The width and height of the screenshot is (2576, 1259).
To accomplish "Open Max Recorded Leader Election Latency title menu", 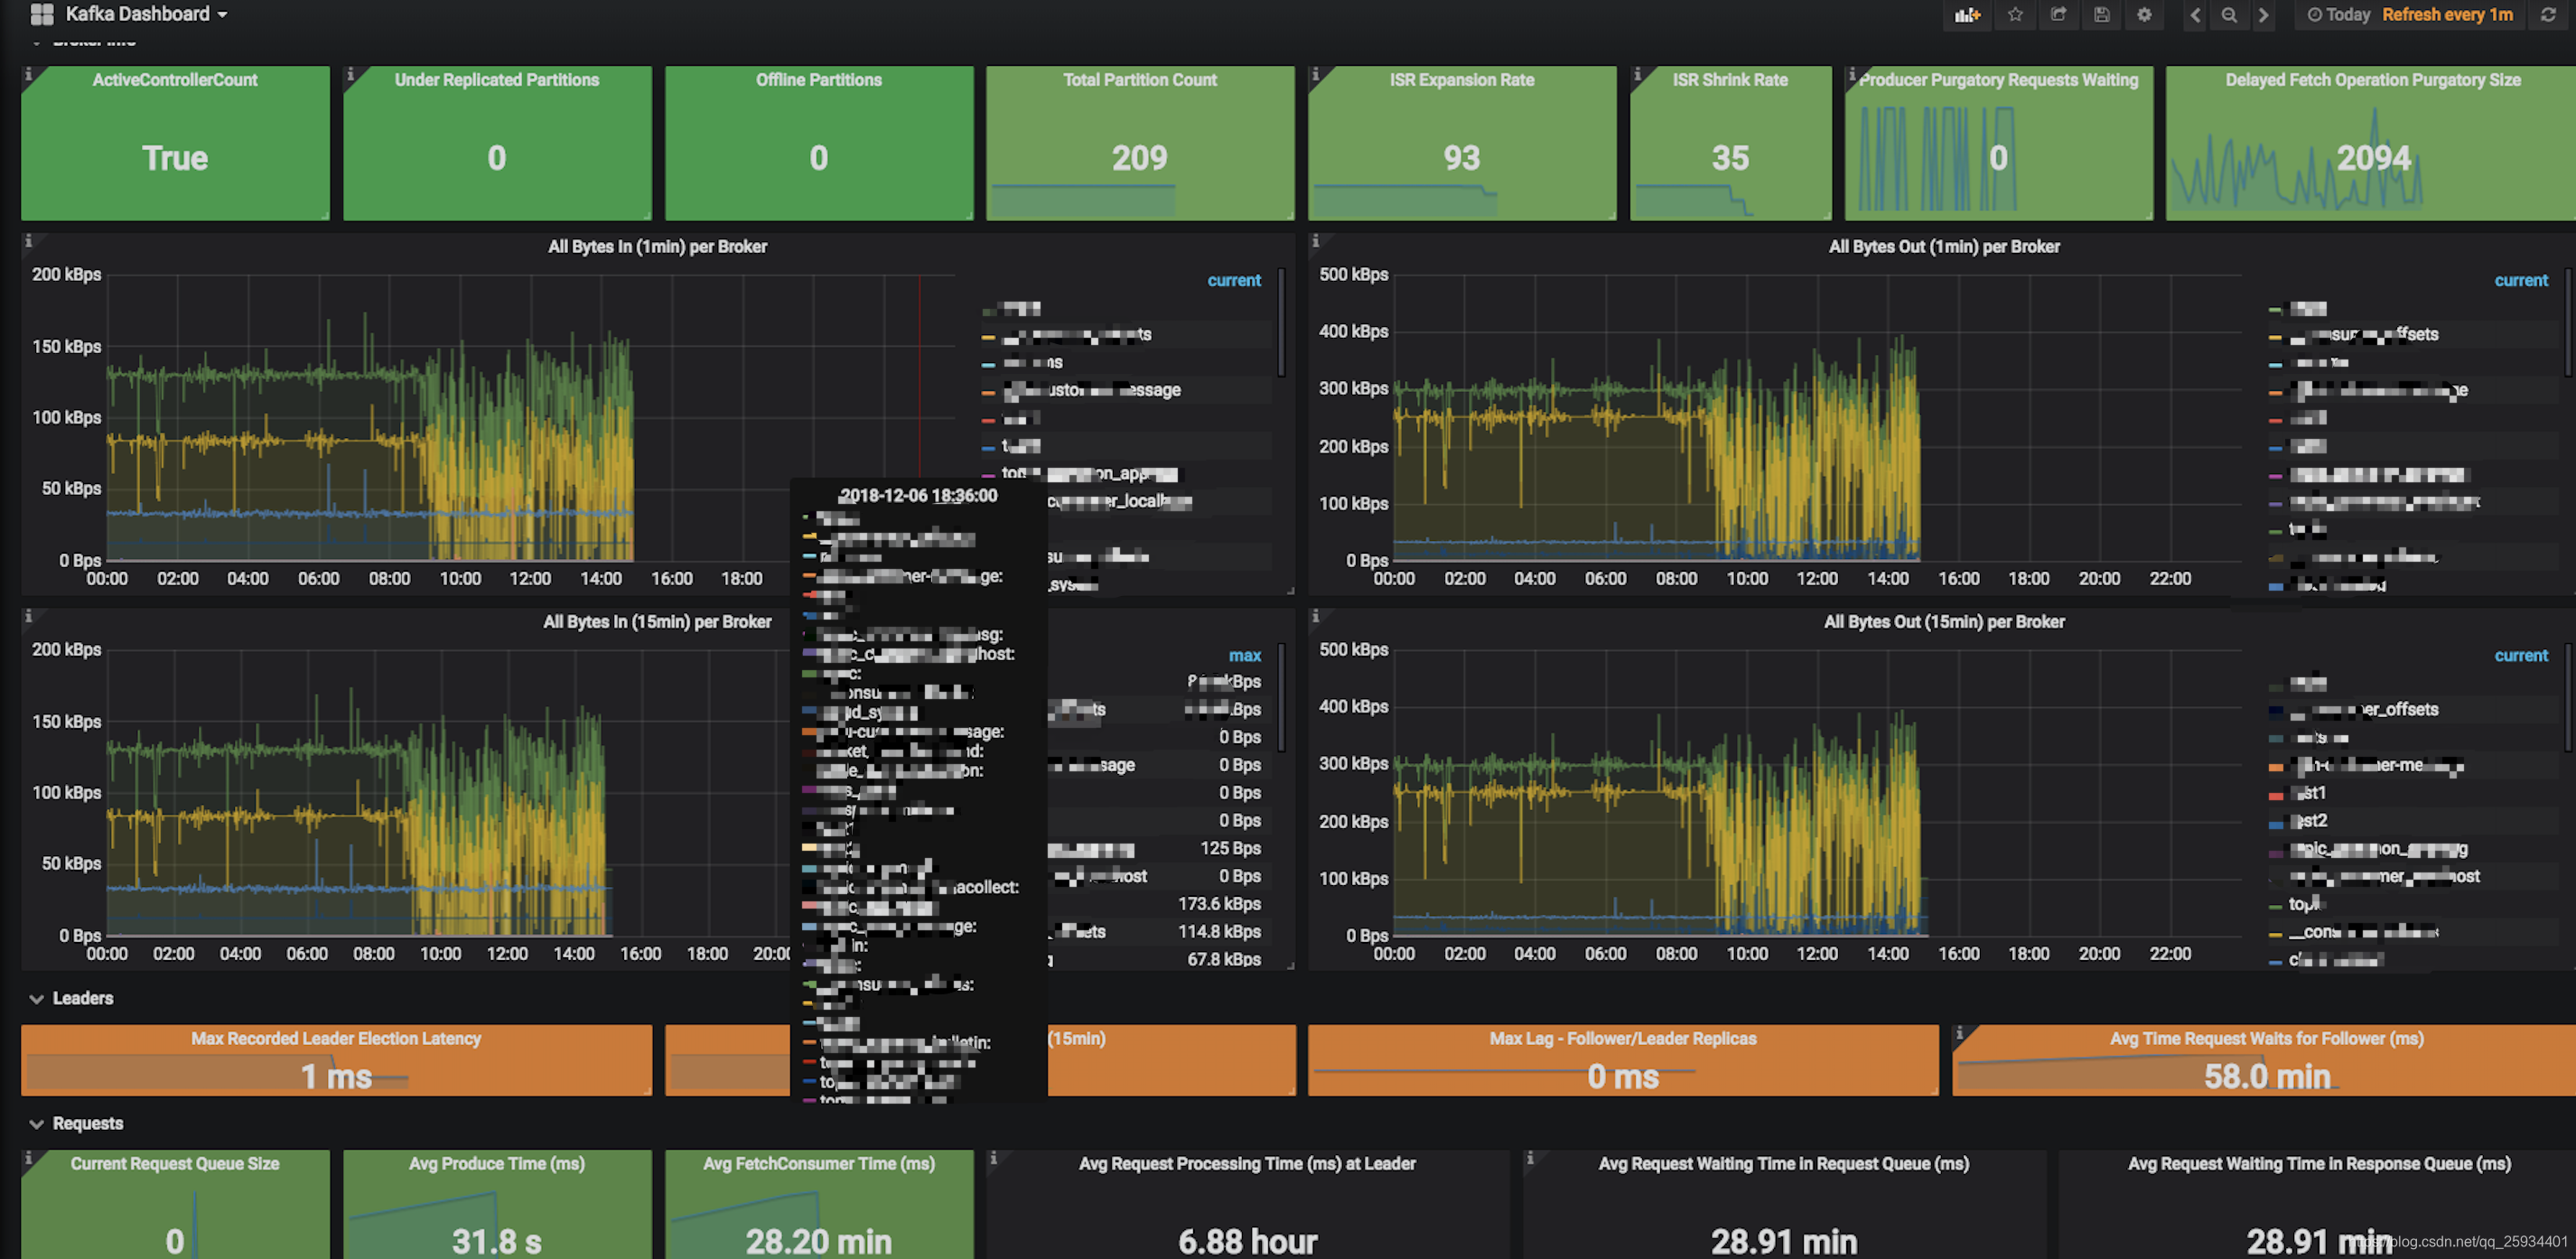I will tap(336, 1038).
